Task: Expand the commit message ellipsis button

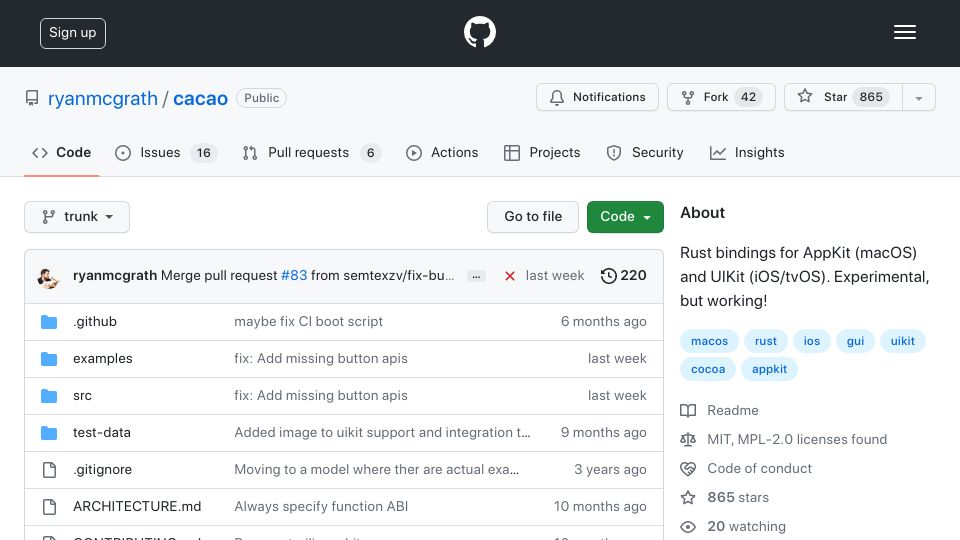Action: coord(476,276)
